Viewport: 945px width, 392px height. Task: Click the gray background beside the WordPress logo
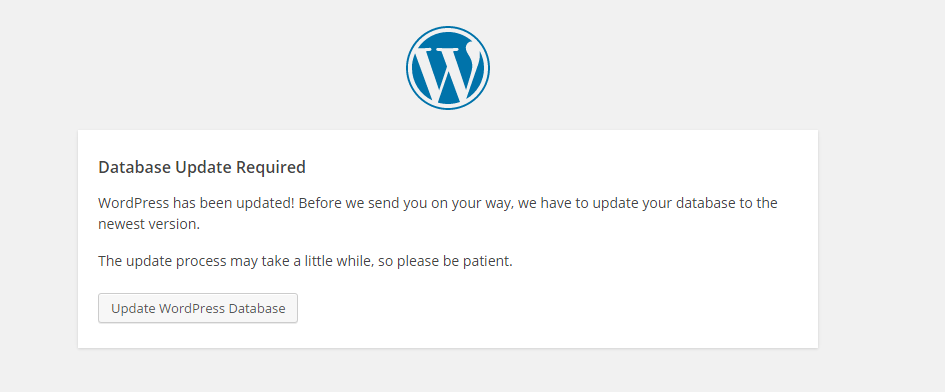coord(663,66)
